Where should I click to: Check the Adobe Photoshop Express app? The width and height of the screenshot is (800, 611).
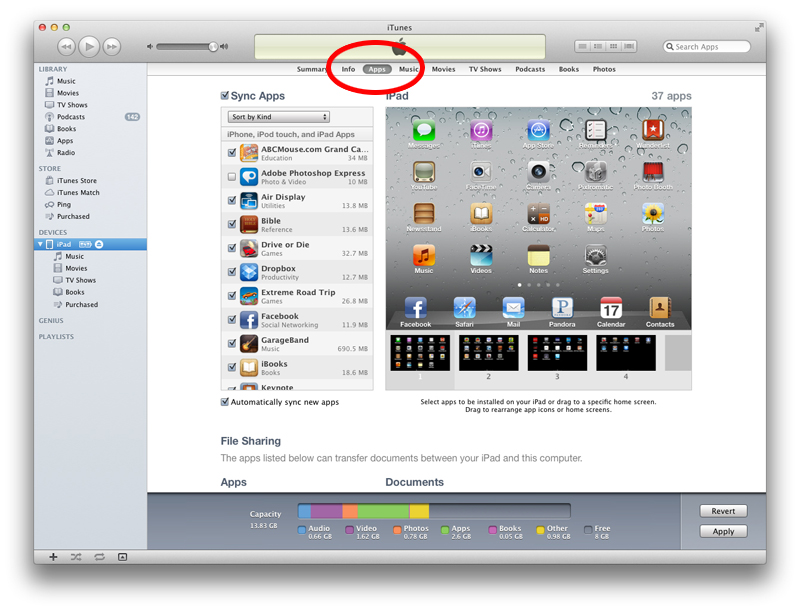coord(232,176)
